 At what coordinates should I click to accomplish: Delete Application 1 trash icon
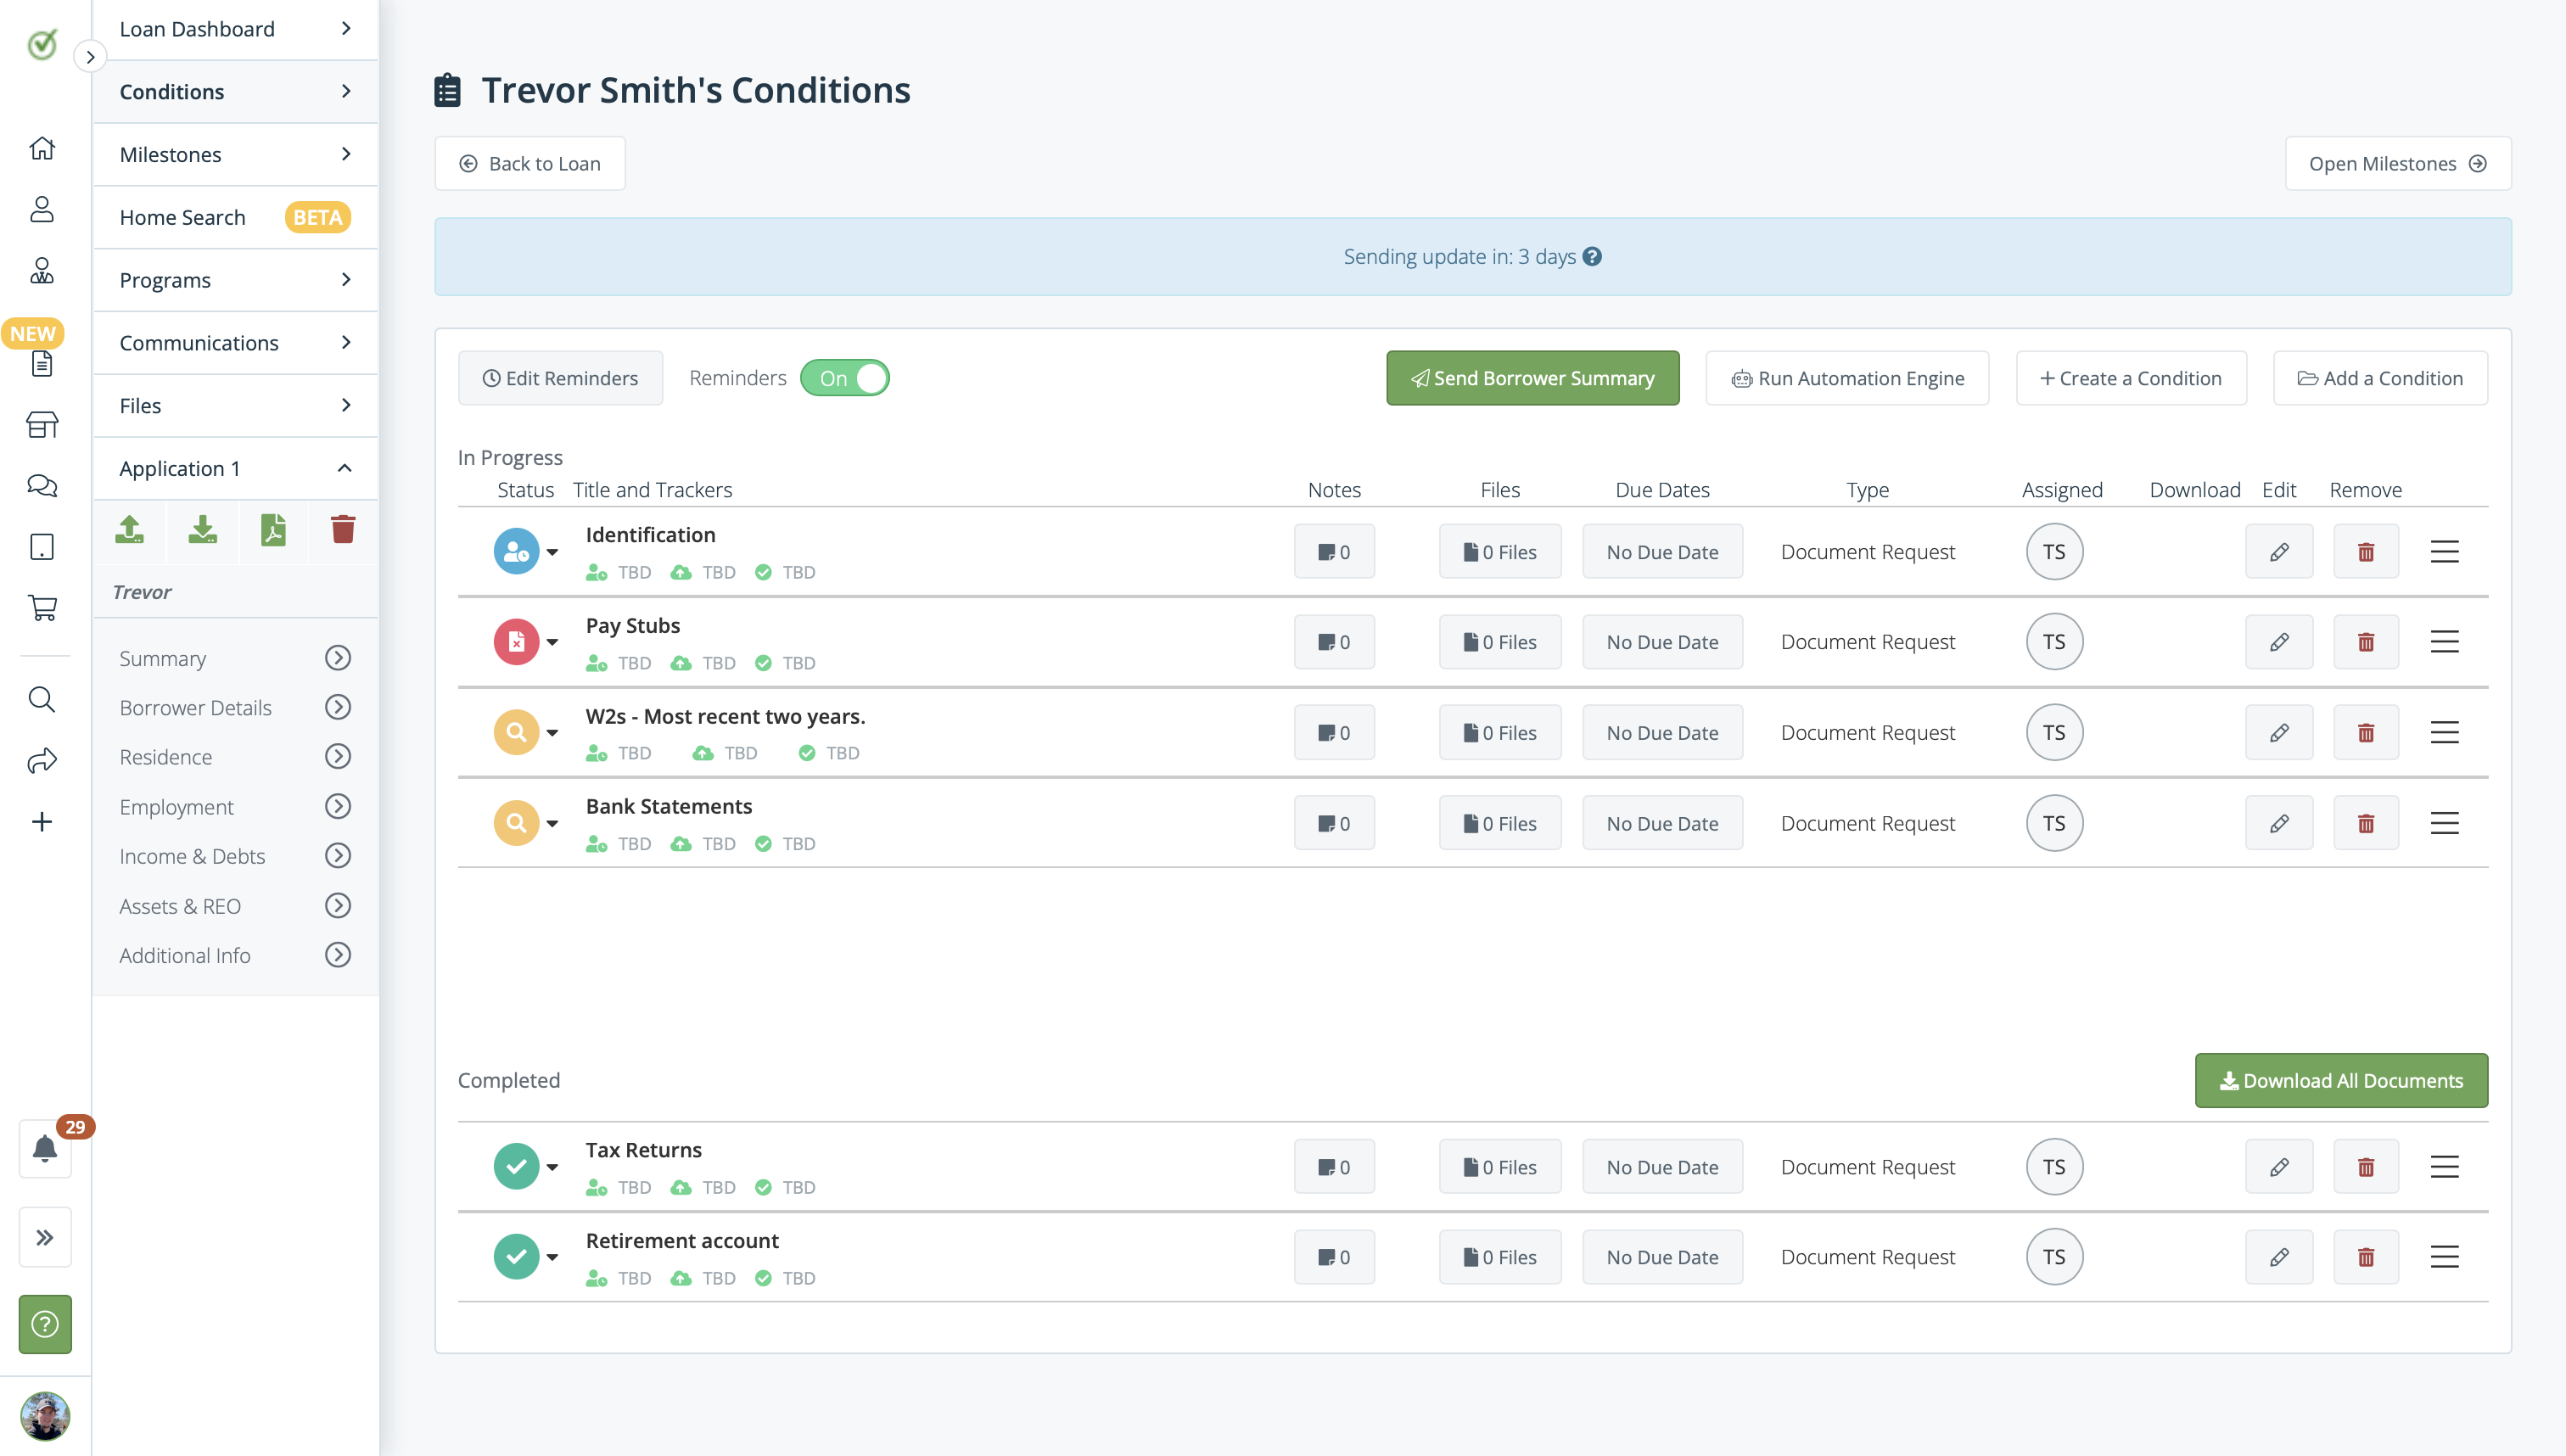point(343,529)
